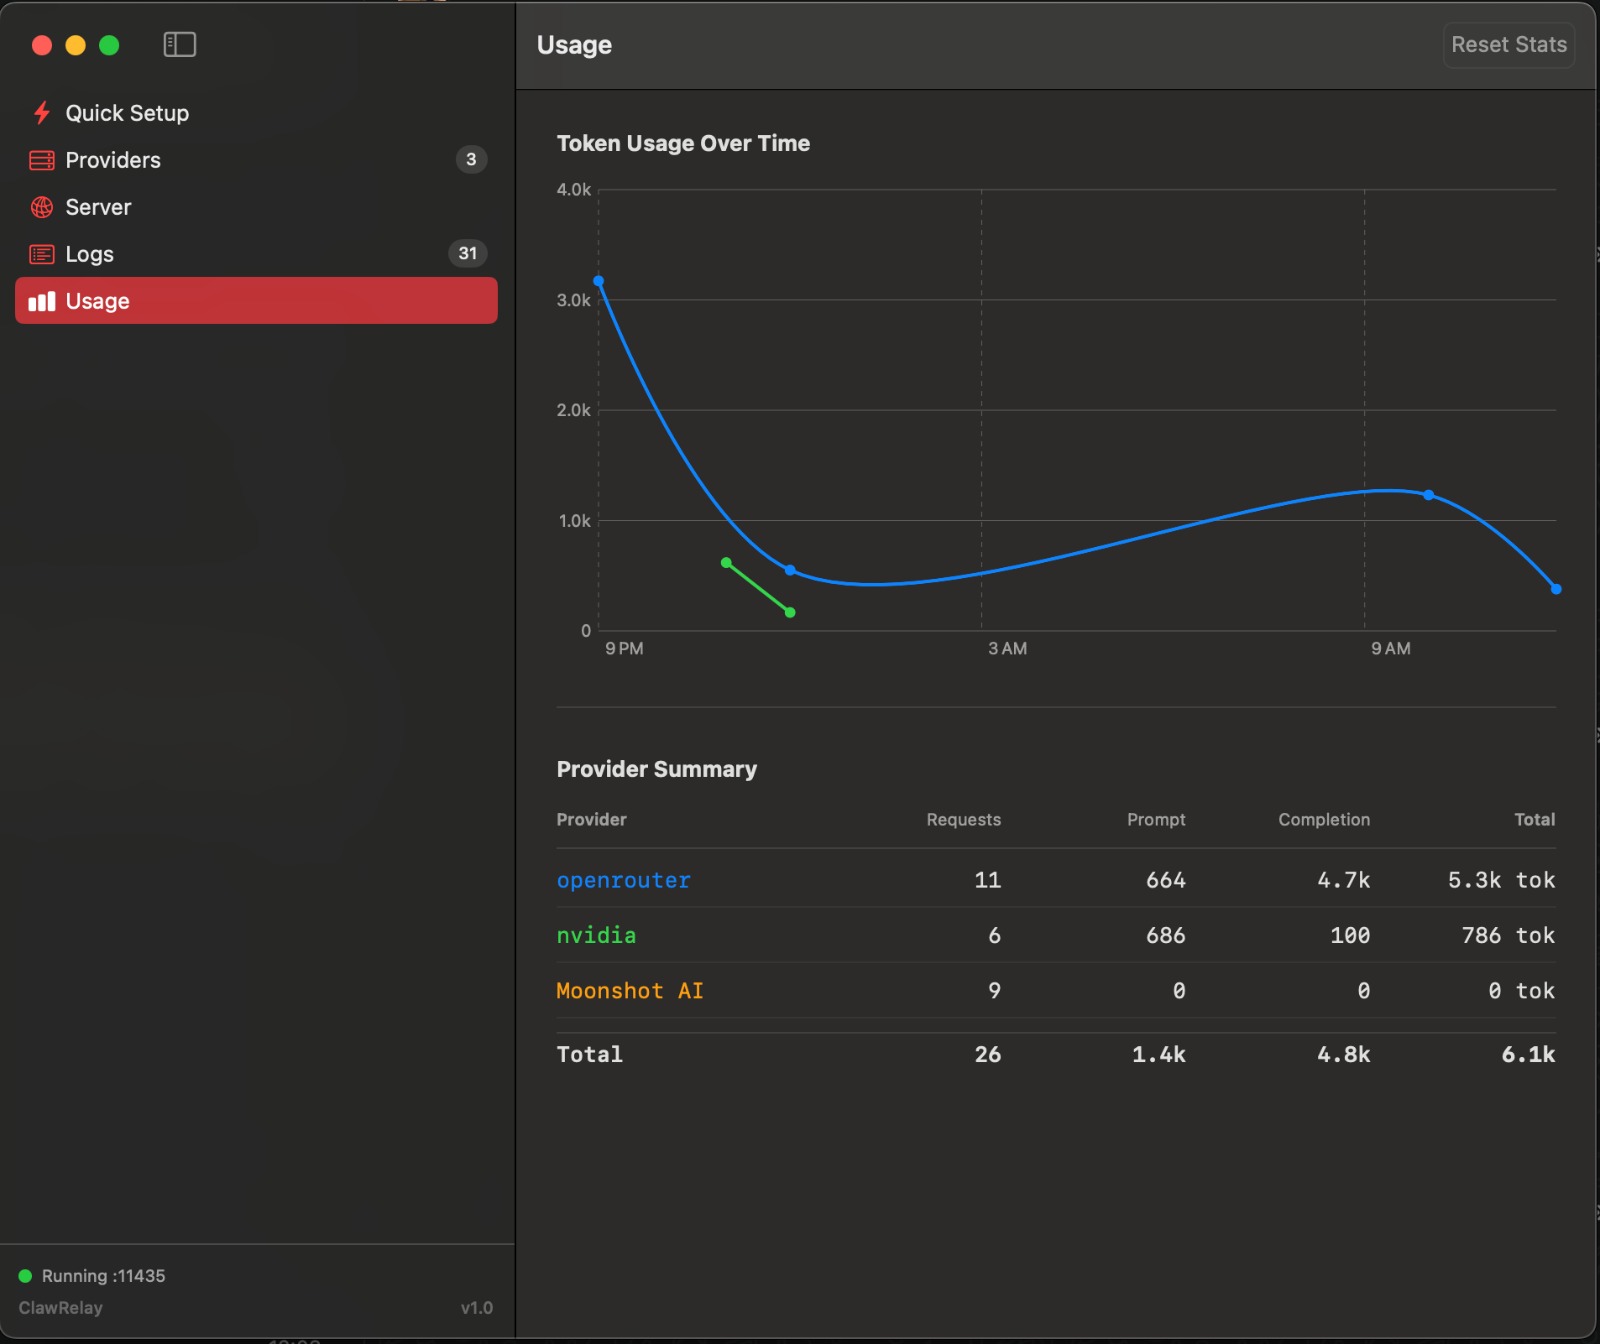Screen dimensions: 1600x1344
Task: Open the Providers section
Action: [x=256, y=160]
